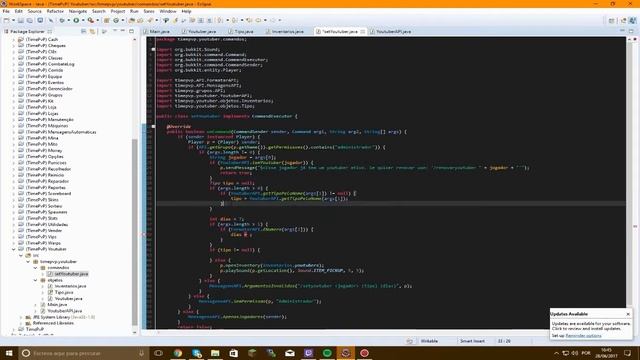Open the File menu
Screen dimensions: 640x360
[6, 11]
